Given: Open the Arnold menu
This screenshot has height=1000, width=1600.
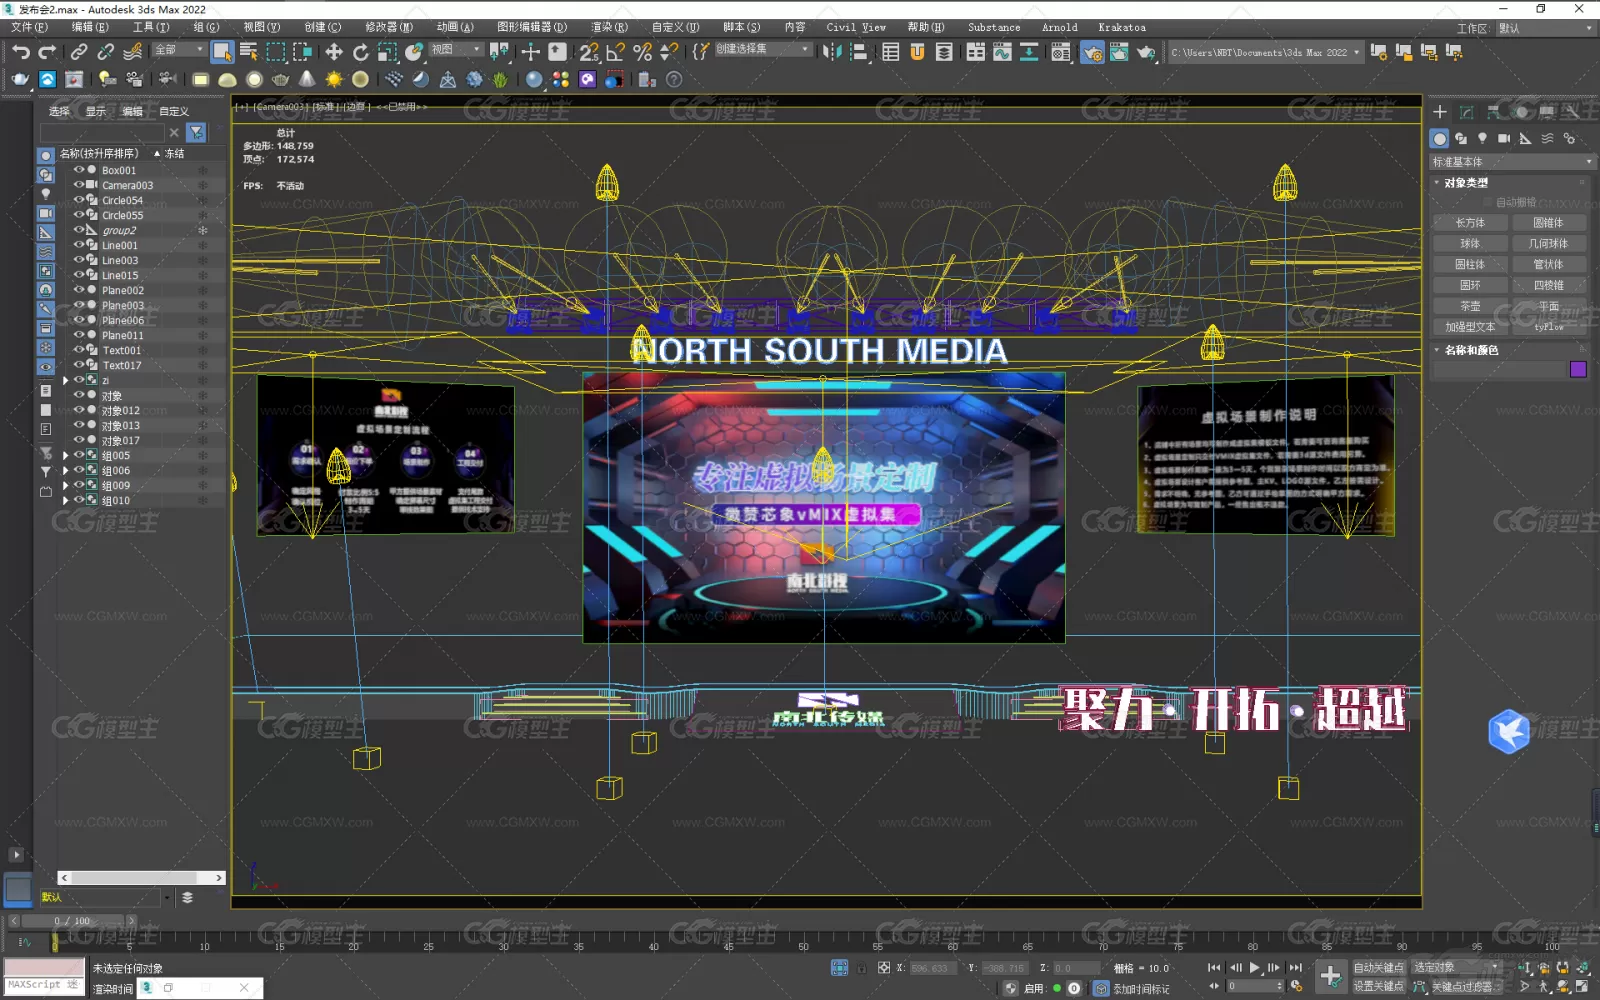Looking at the screenshot, I should [1059, 27].
